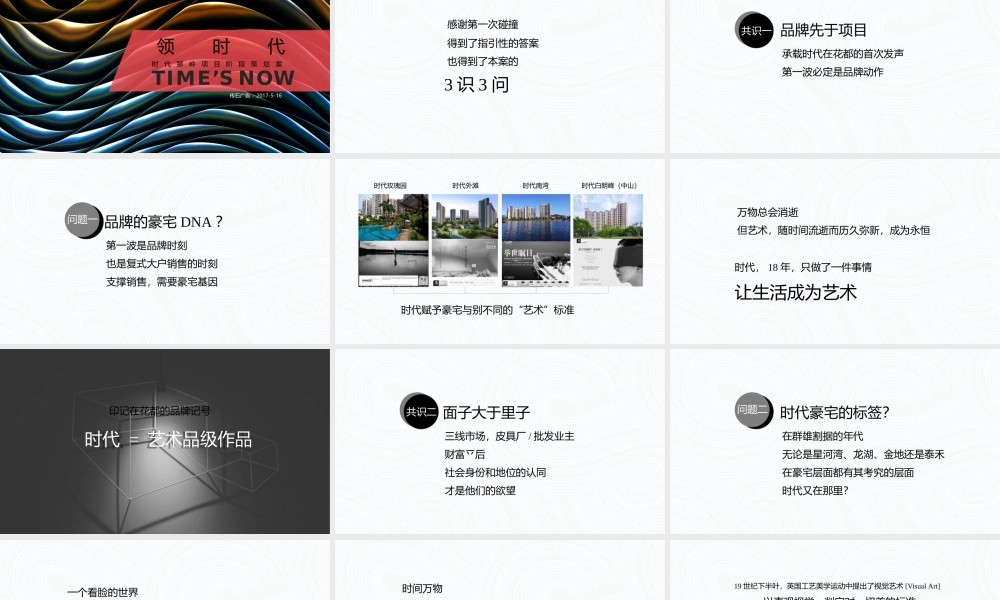Click the 时代白朗峰（中山）building photo
The image size is (1000, 600).
608,216
